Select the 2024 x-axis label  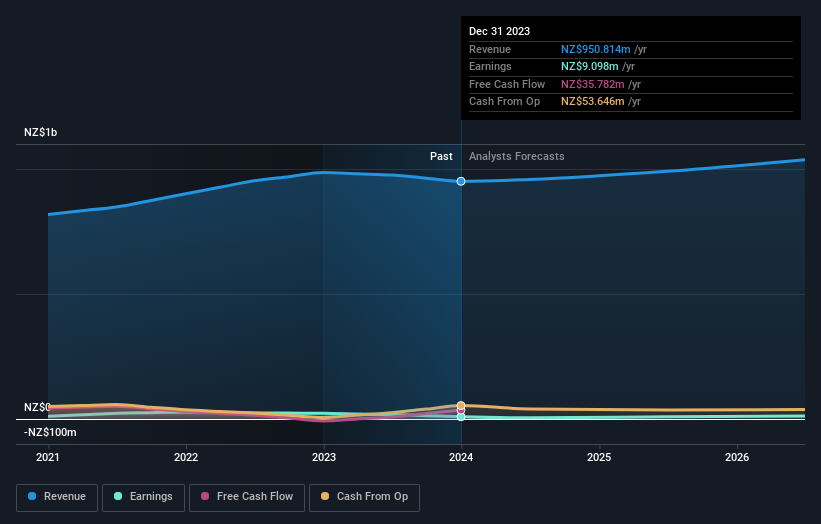[461, 457]
